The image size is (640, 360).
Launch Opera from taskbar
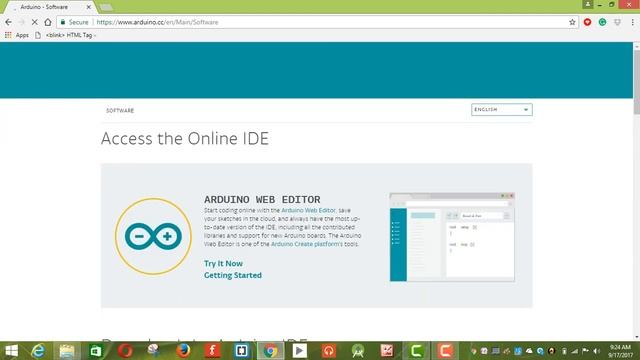pyautogui.click(x=125, y=351)
